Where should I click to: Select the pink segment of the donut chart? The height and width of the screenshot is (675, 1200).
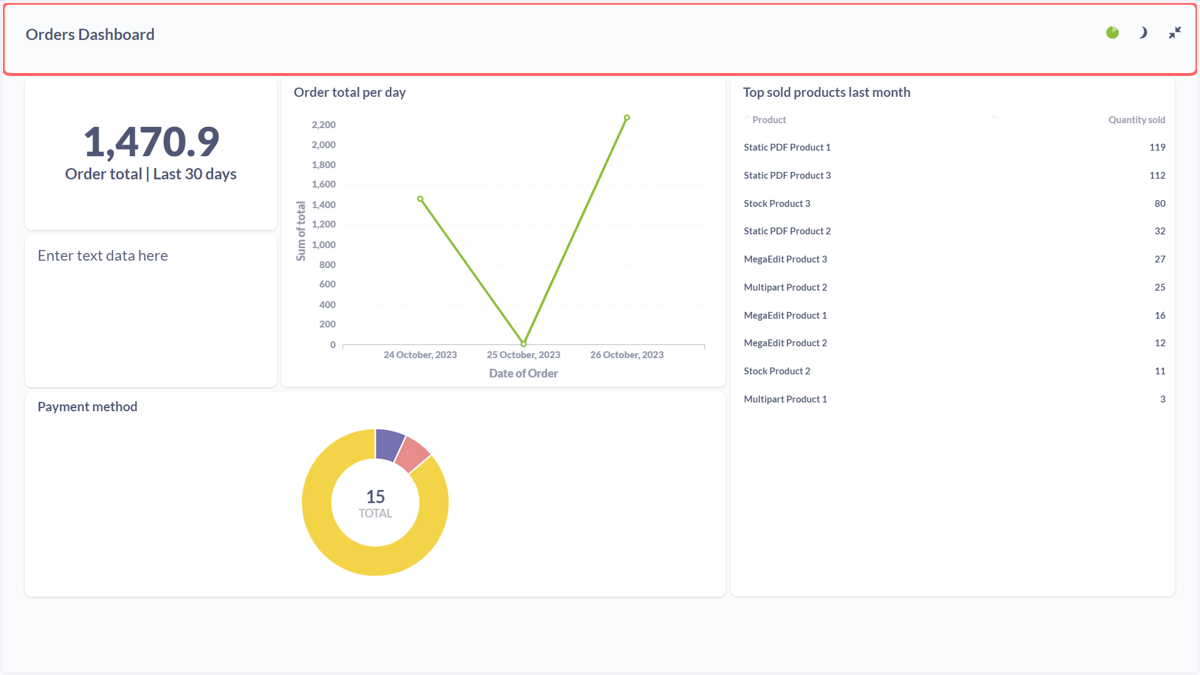tap(413, 455)
